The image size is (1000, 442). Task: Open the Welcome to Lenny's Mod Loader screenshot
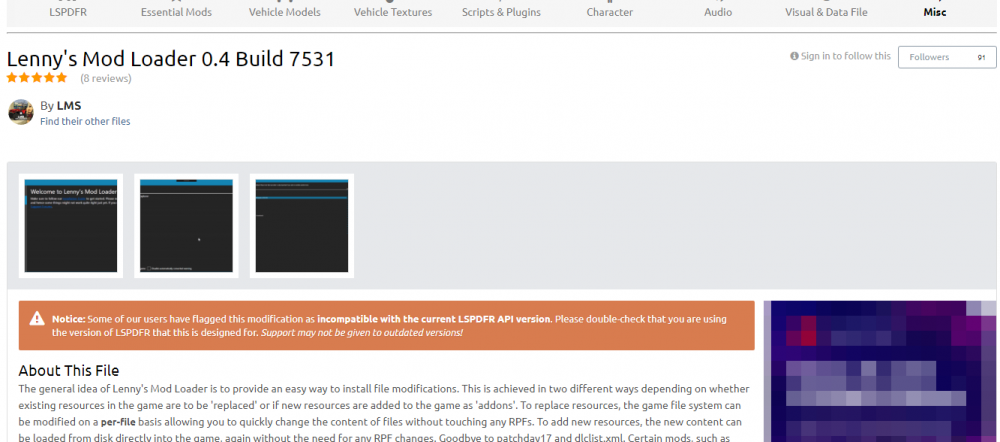coord(71,226)
